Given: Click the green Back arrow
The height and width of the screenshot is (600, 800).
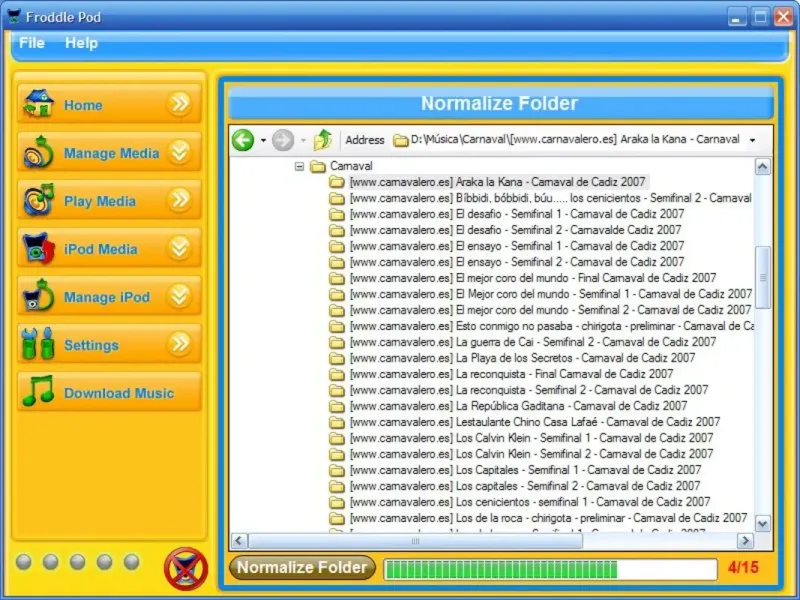Looking at the screenshot, I should [243, 140].
